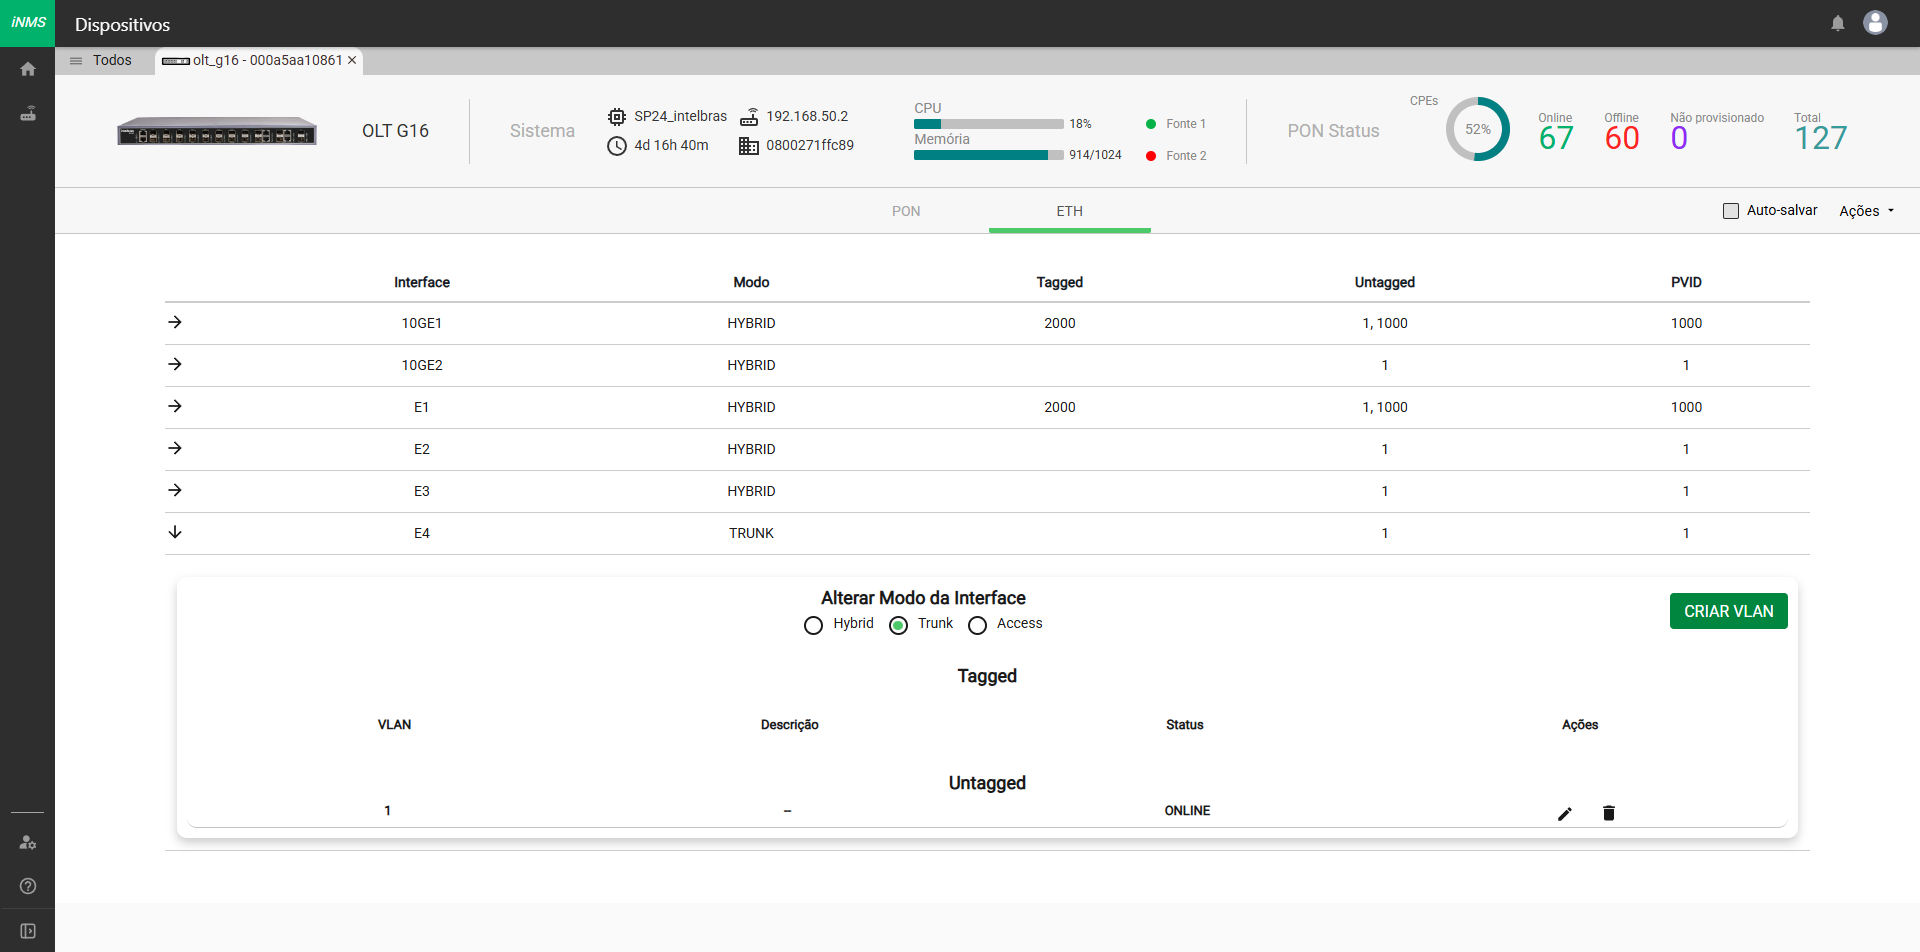Switch to the PON tab
The height and width of the screenshot is (952, 1920).
(x=906, y=211)
